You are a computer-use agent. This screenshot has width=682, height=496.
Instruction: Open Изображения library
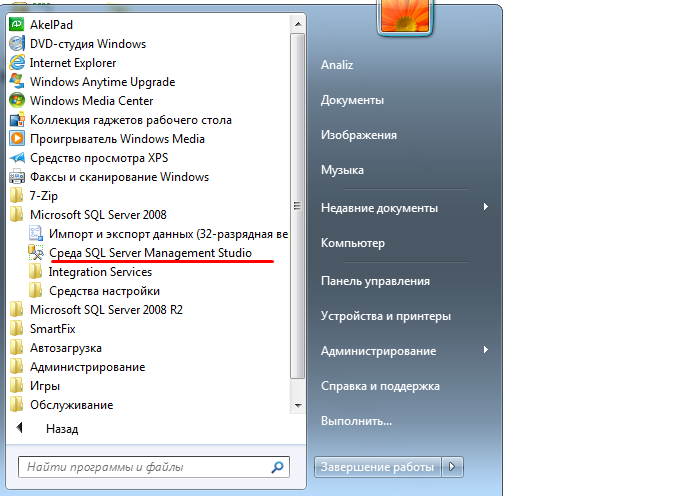click(x=359, y=135)
